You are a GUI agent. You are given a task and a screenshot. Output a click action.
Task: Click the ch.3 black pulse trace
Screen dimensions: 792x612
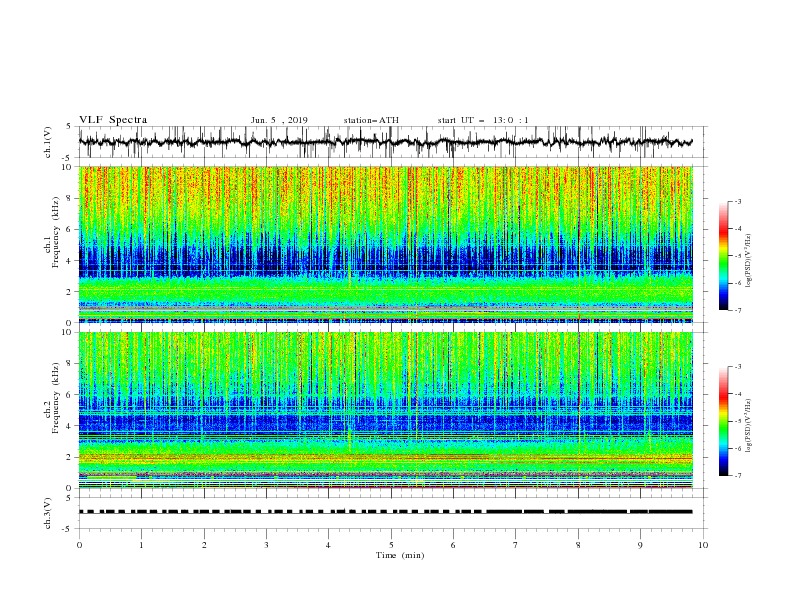coord(385,512)
